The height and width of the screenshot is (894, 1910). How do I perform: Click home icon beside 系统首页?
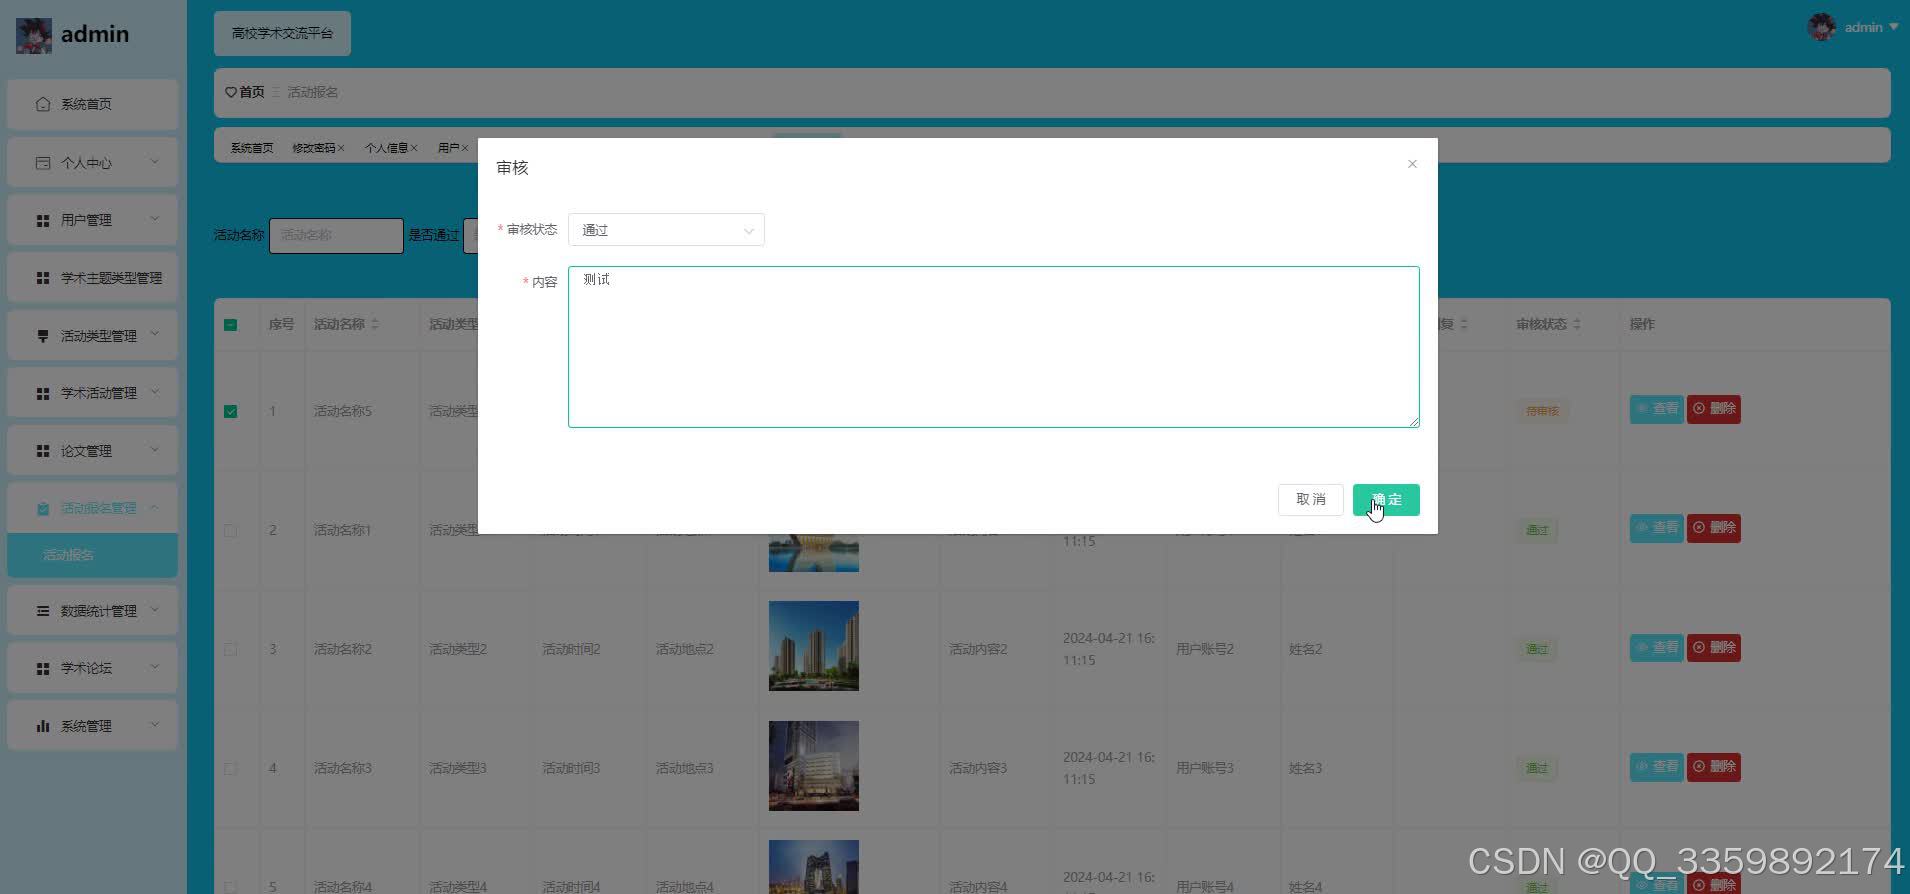point(43,104)
